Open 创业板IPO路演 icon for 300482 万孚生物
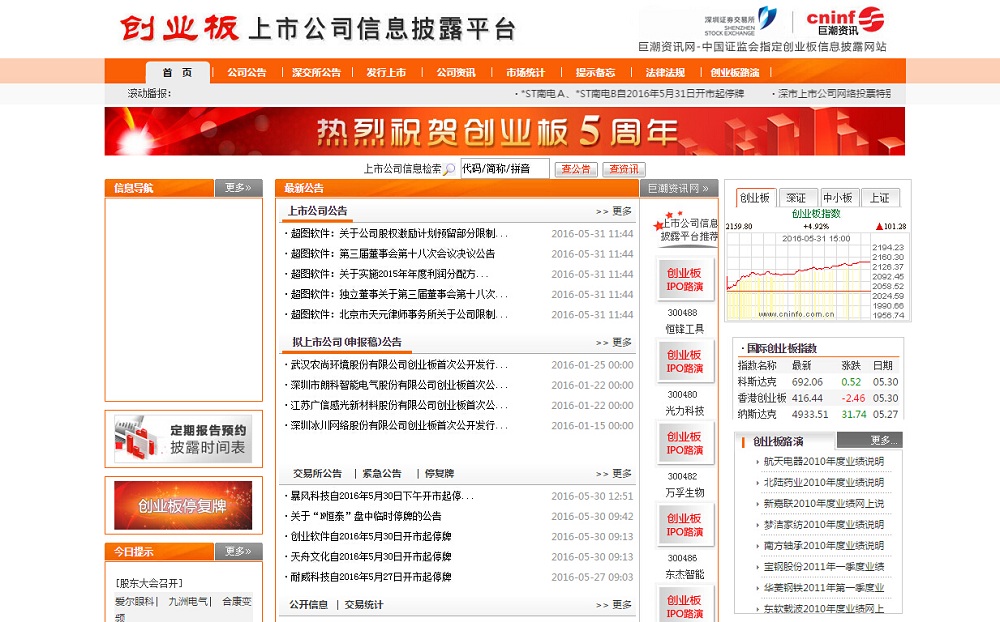The height and width of the screenshot is (622, 1000). click(x=684, y=443)
